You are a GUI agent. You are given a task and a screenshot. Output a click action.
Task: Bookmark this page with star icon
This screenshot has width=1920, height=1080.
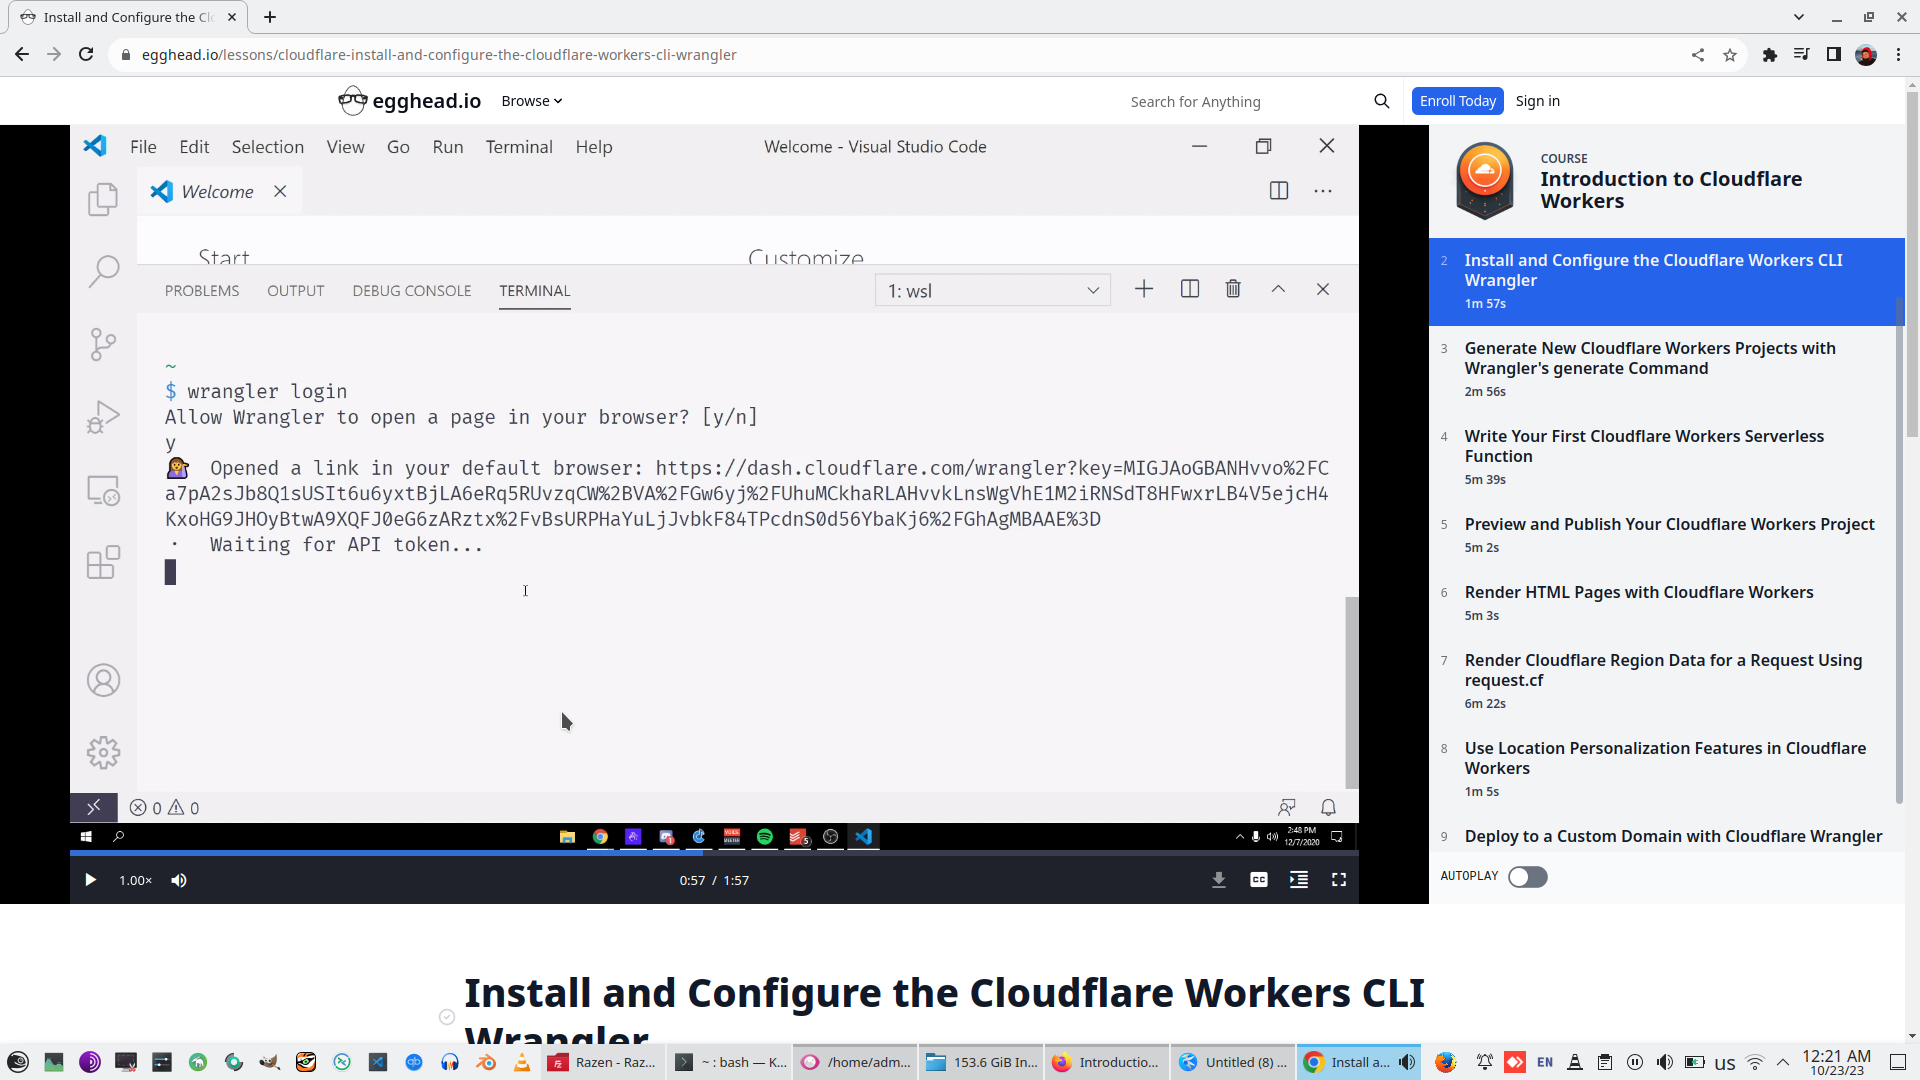[1730, 55]
